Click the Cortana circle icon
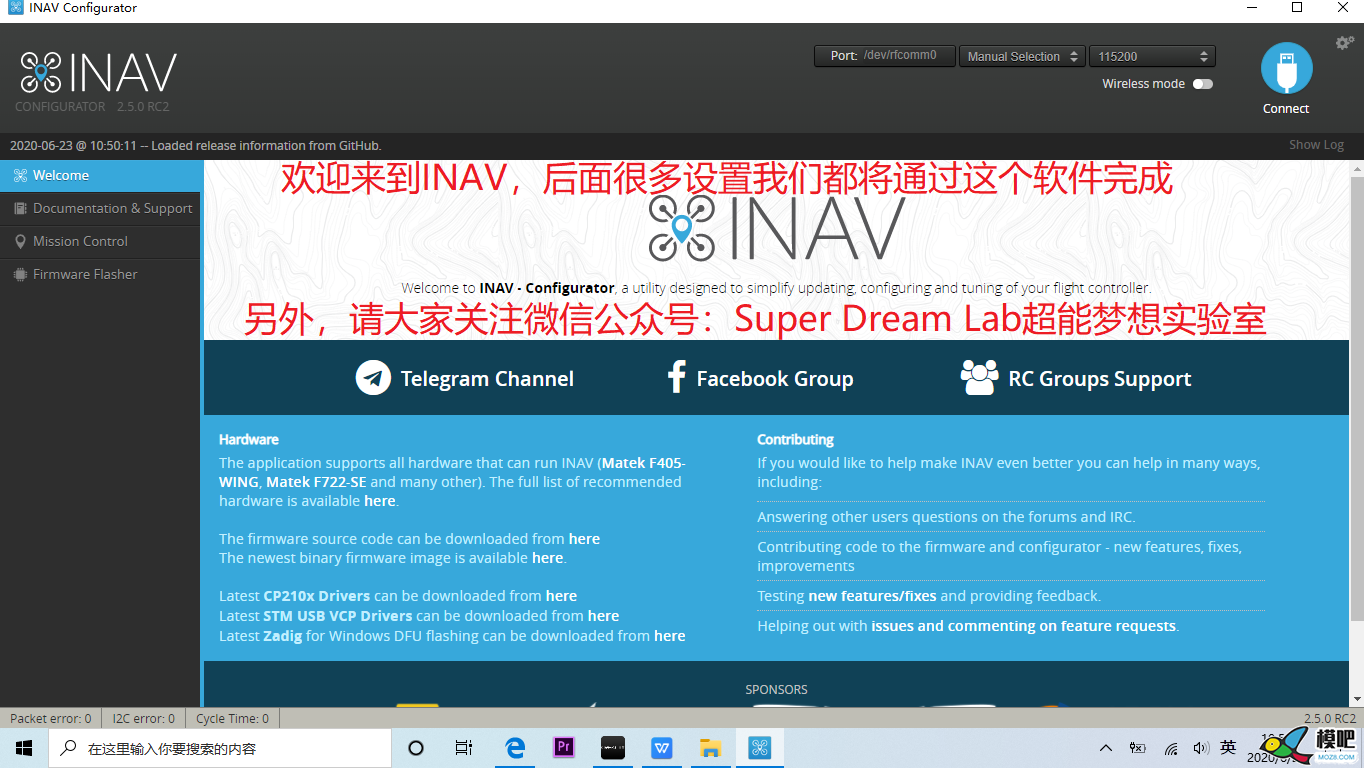 (x=416, y=748)
